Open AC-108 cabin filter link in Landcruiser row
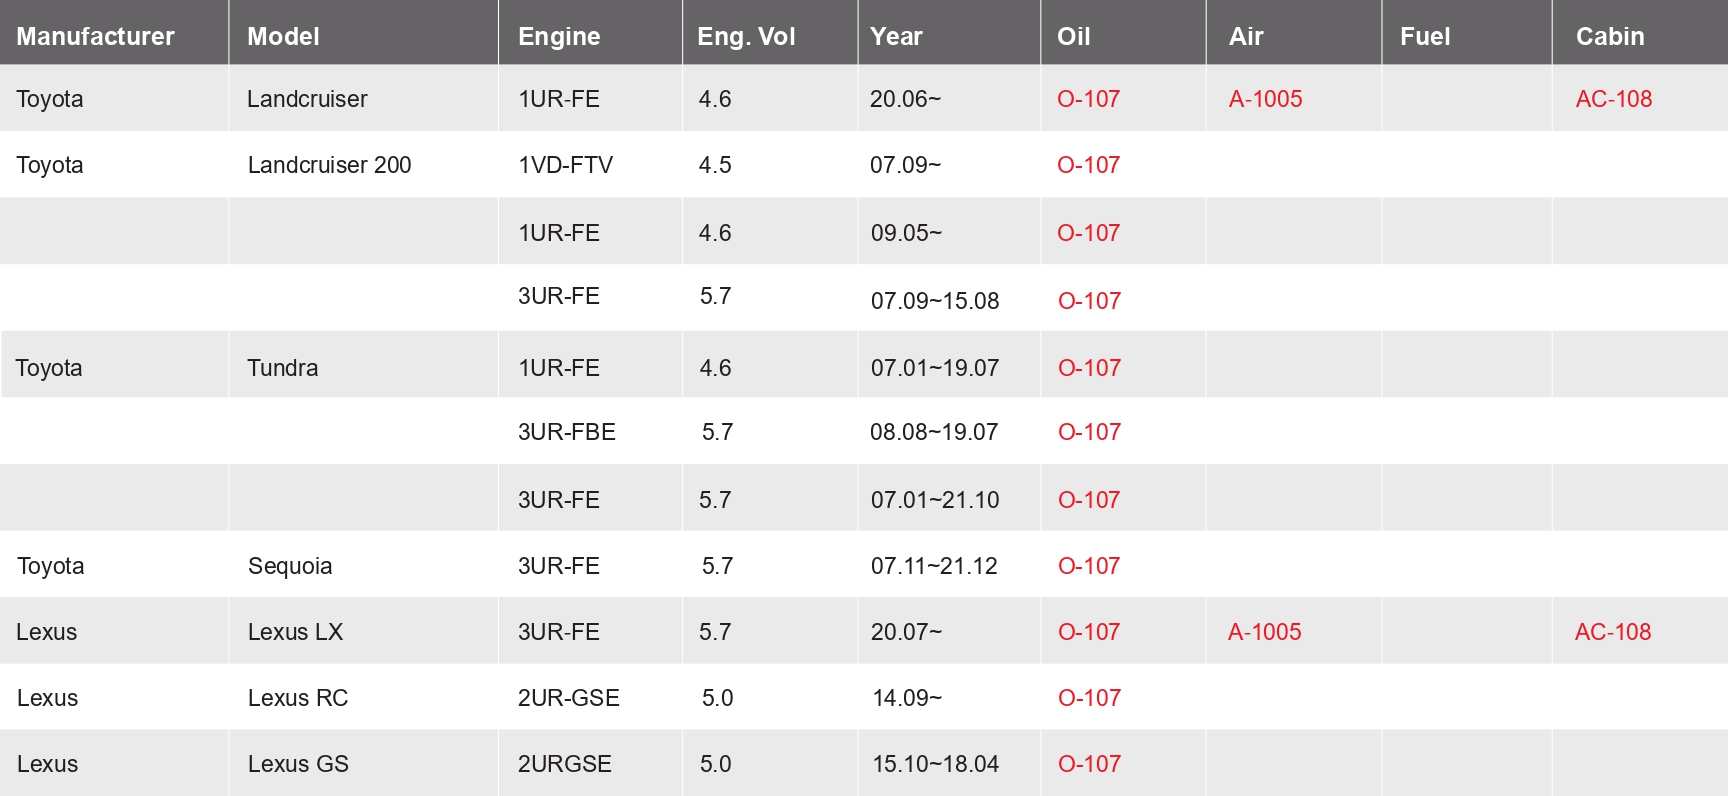The width and height of the screenshot is (1728, 796). (1614, 99)
